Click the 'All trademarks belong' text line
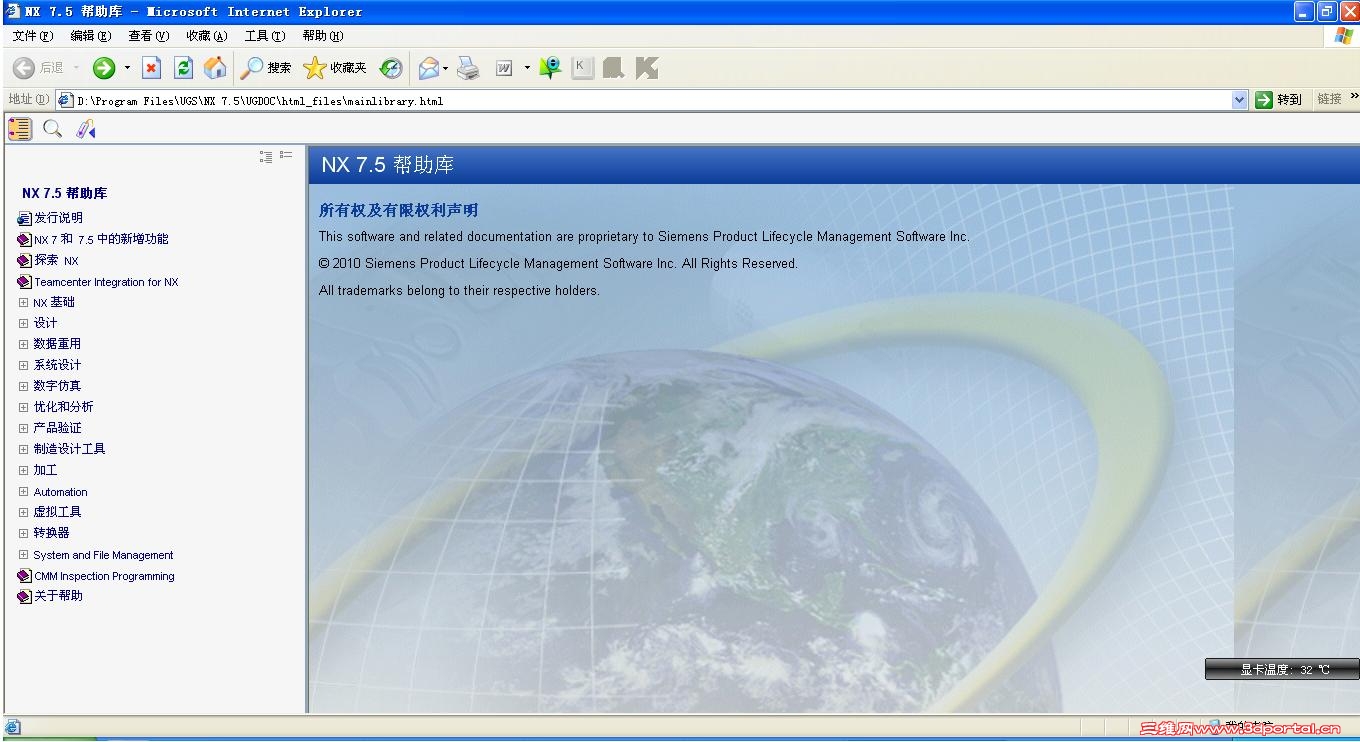This screenshot has width=1360, height=742. 459,291
